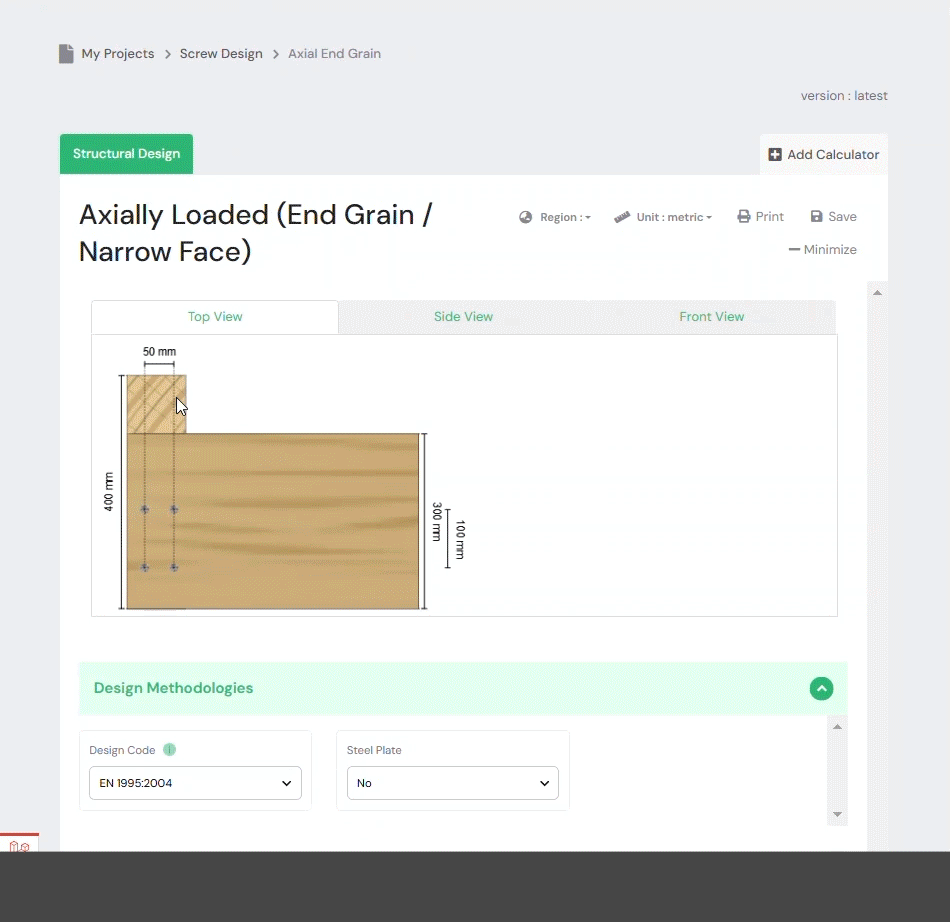Click the methodologies scrollbar up arrow
The height and width of the screenshot is (922, 950).
(837, 727)
